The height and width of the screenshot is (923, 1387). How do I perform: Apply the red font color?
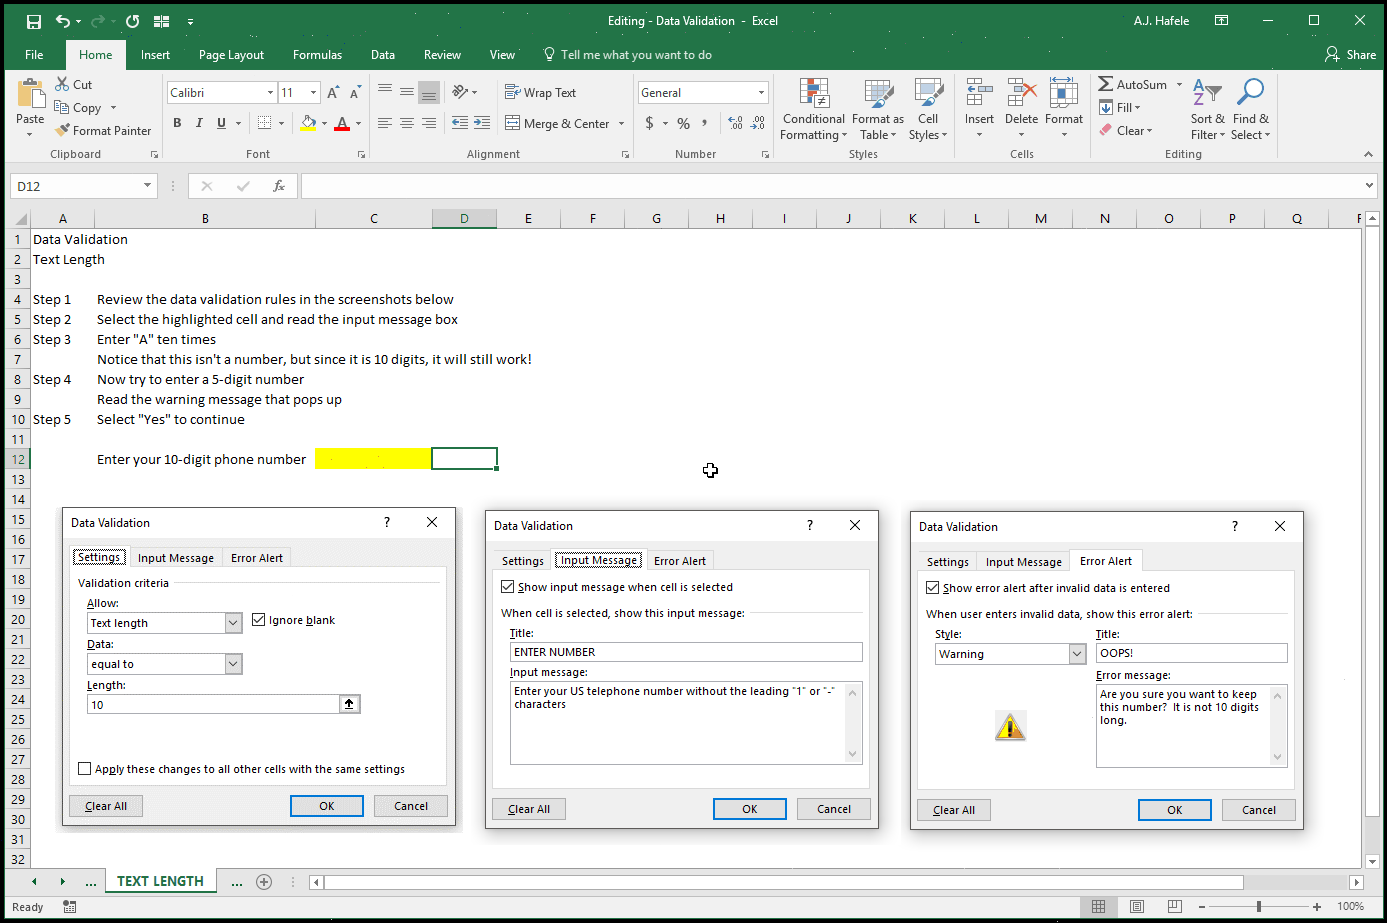tap(342, 123)
